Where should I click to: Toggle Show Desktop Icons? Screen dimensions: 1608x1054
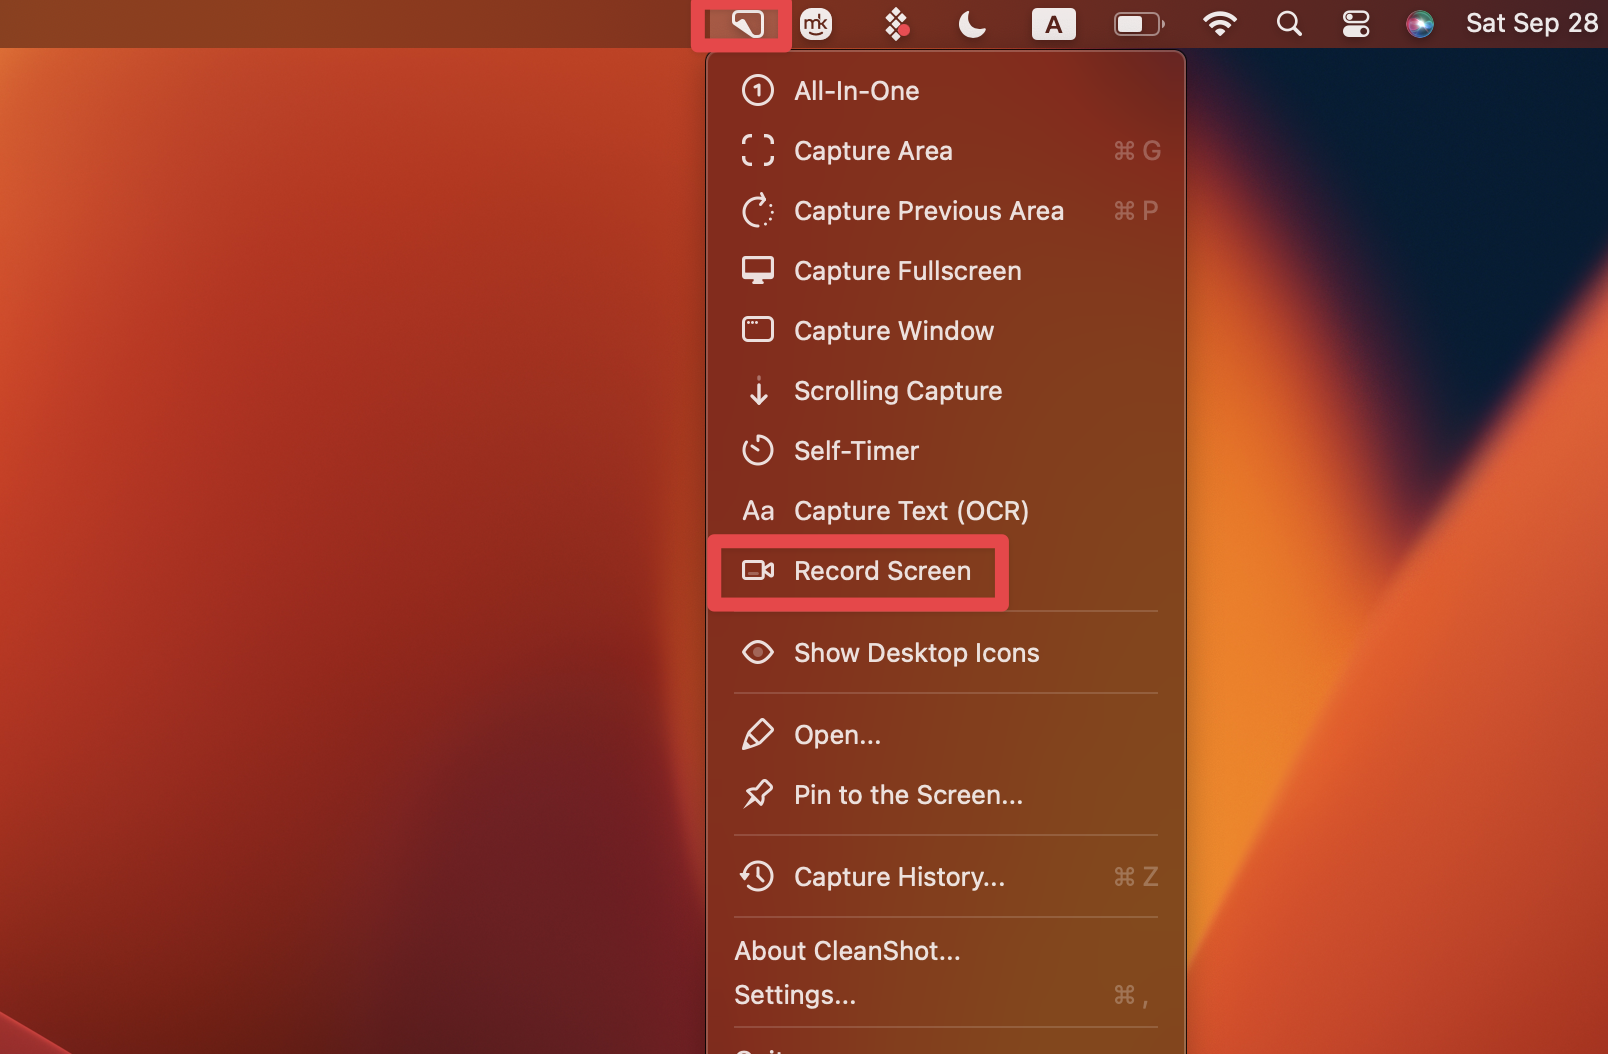(x=916, y=652)
